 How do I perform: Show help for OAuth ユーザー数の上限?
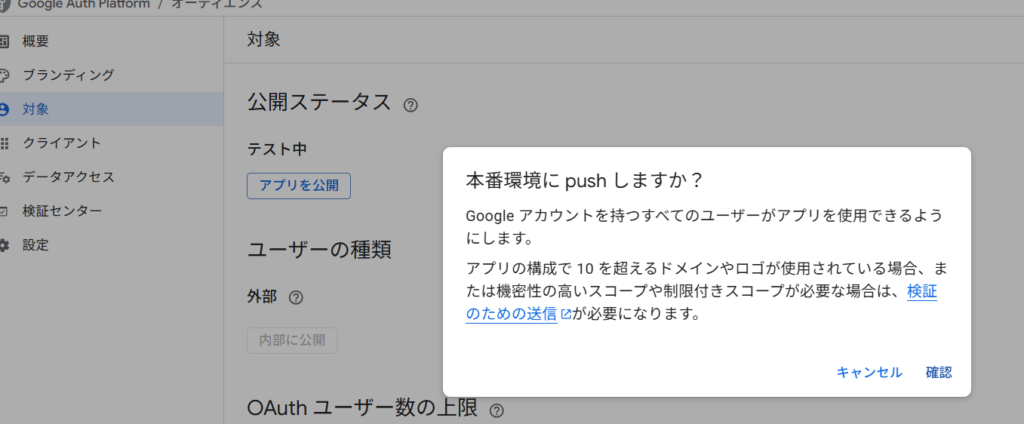[497, 410]
